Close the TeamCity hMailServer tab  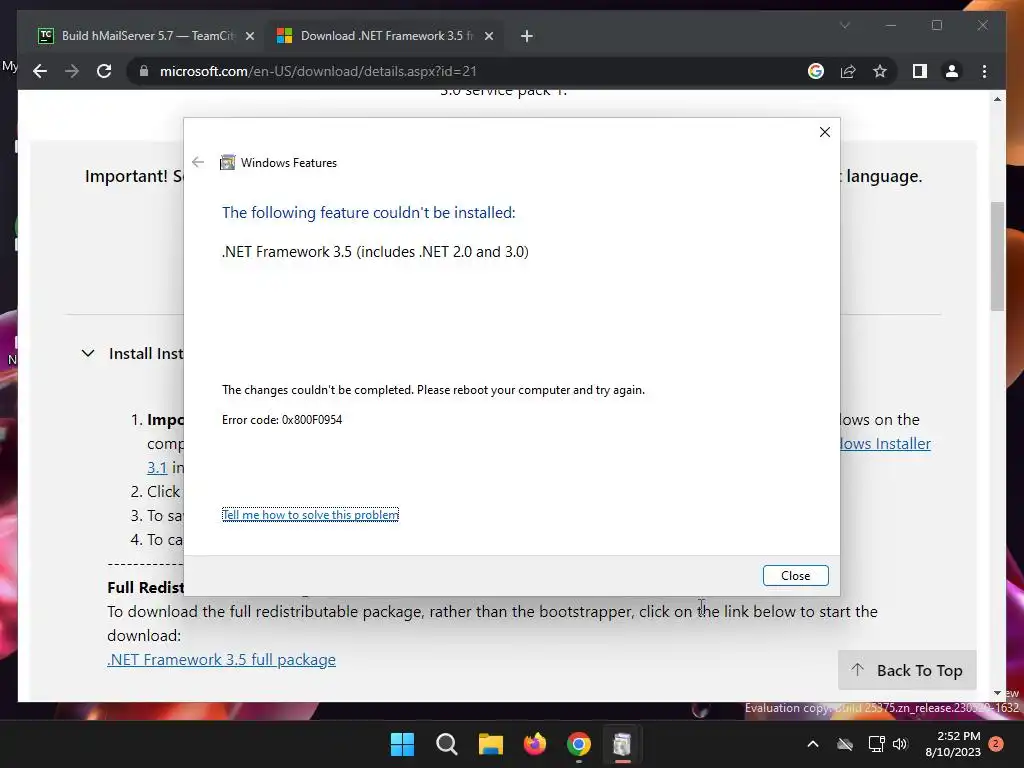pos(249,36)
